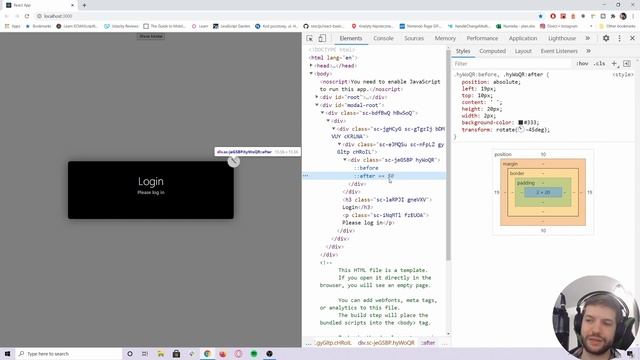The width and height of the screenshot is (640, 360).
Task: Open the Performance panel tab
Action: pyautogui.click(x=482, y=38)
